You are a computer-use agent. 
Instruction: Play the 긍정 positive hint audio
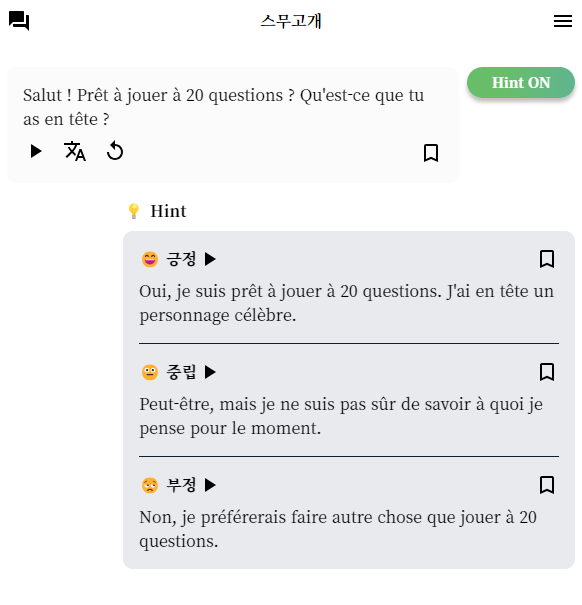click(210, 259)
